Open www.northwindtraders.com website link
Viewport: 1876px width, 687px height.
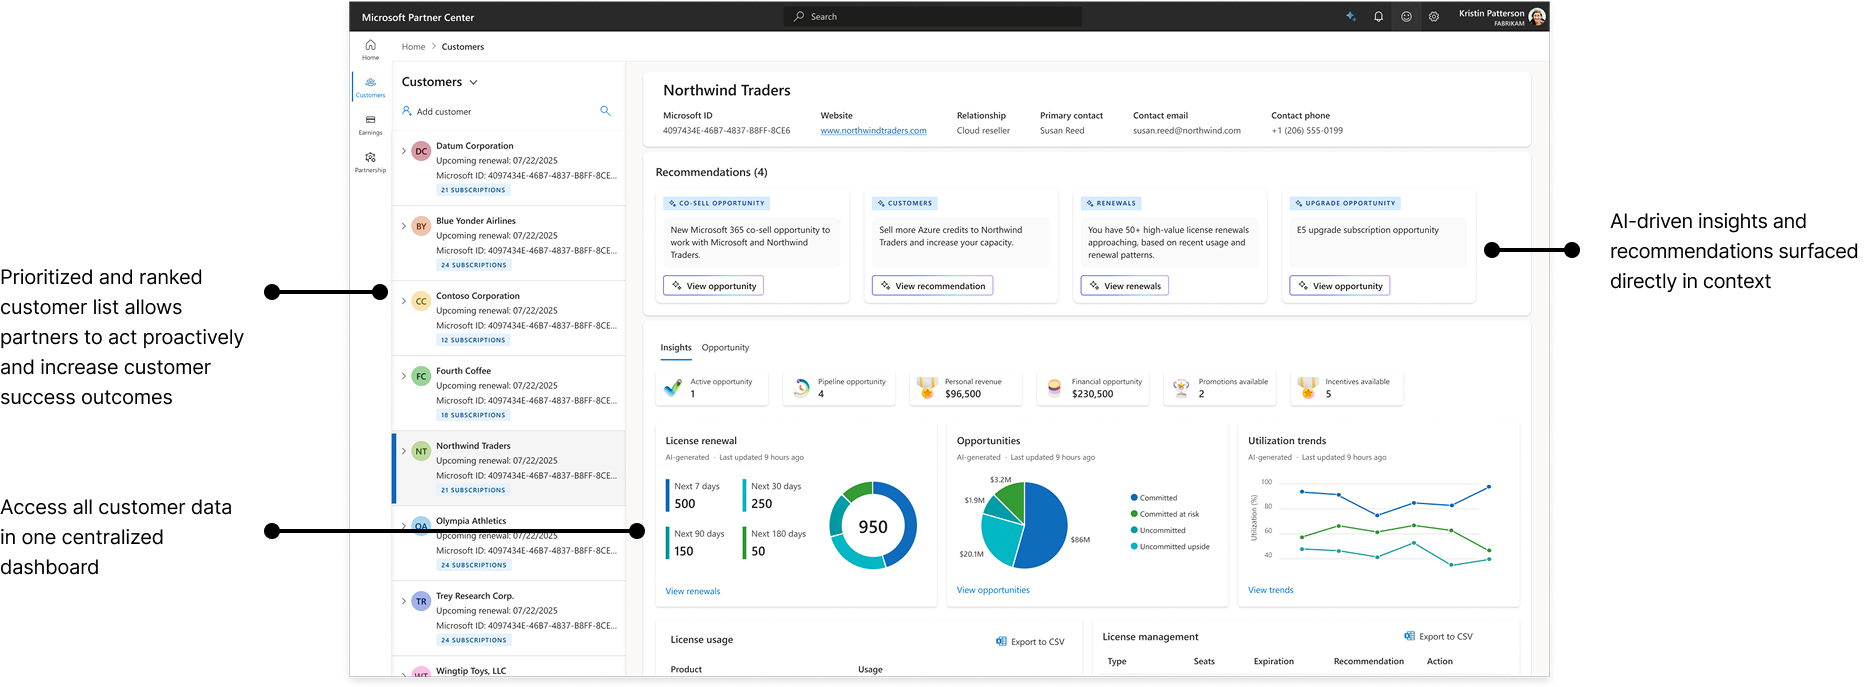click(873, 131)
